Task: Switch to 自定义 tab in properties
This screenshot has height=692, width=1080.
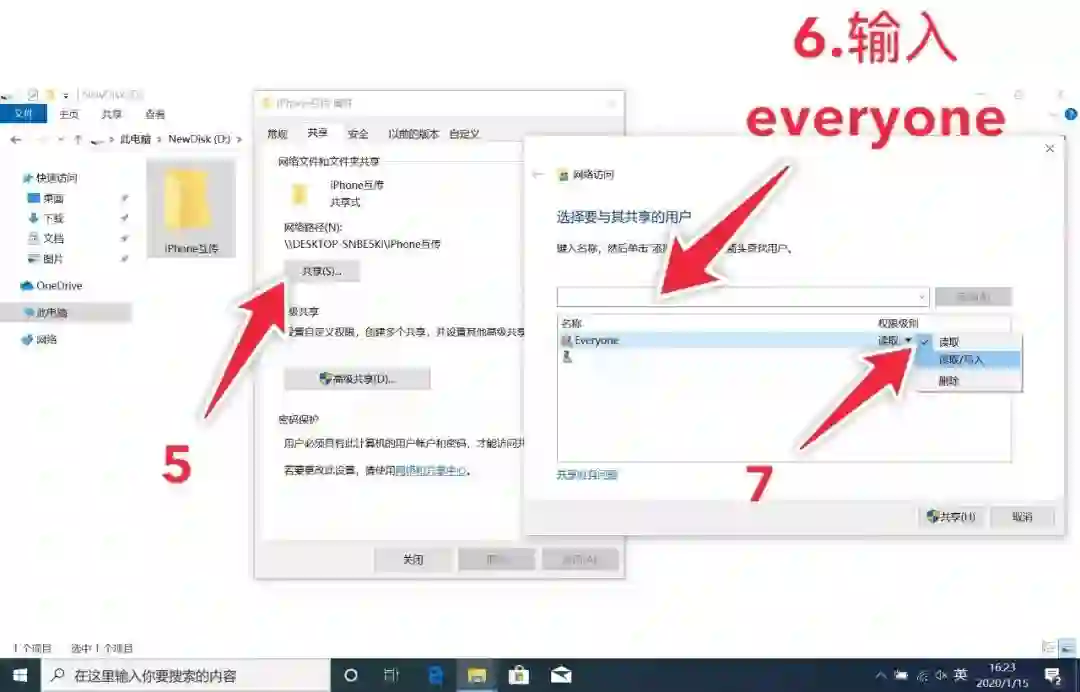Action: pyautogui.click(x=464, y=134)
